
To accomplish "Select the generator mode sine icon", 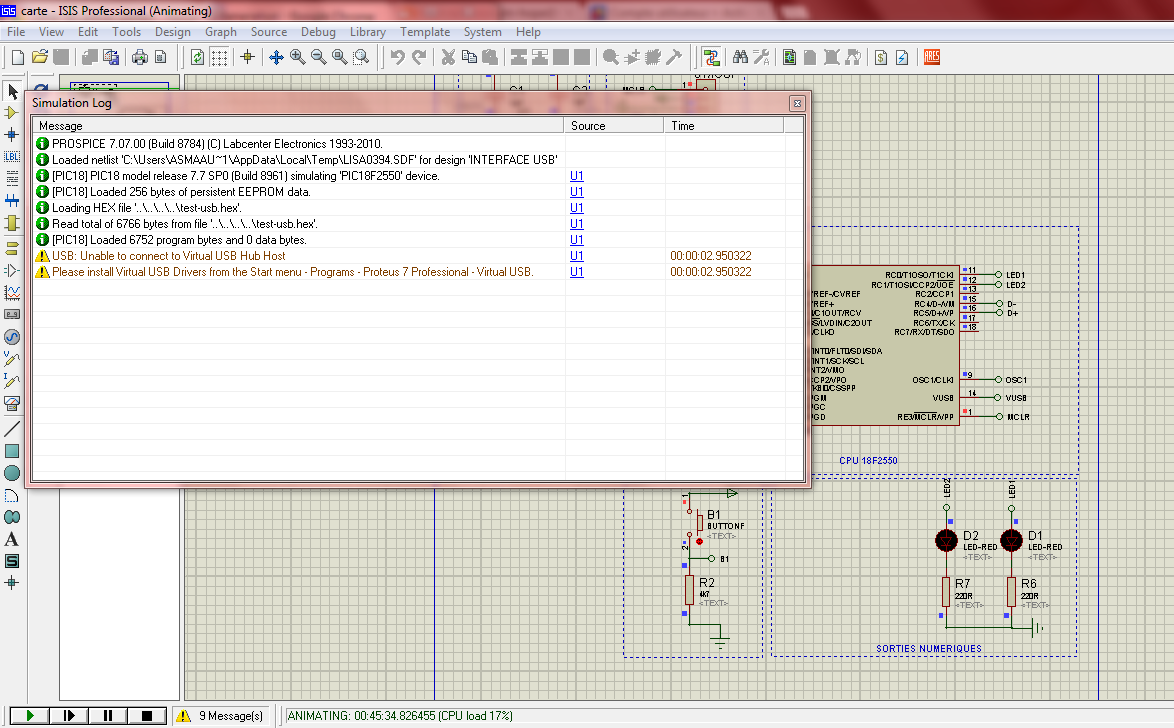I will [x=12, y=337].
